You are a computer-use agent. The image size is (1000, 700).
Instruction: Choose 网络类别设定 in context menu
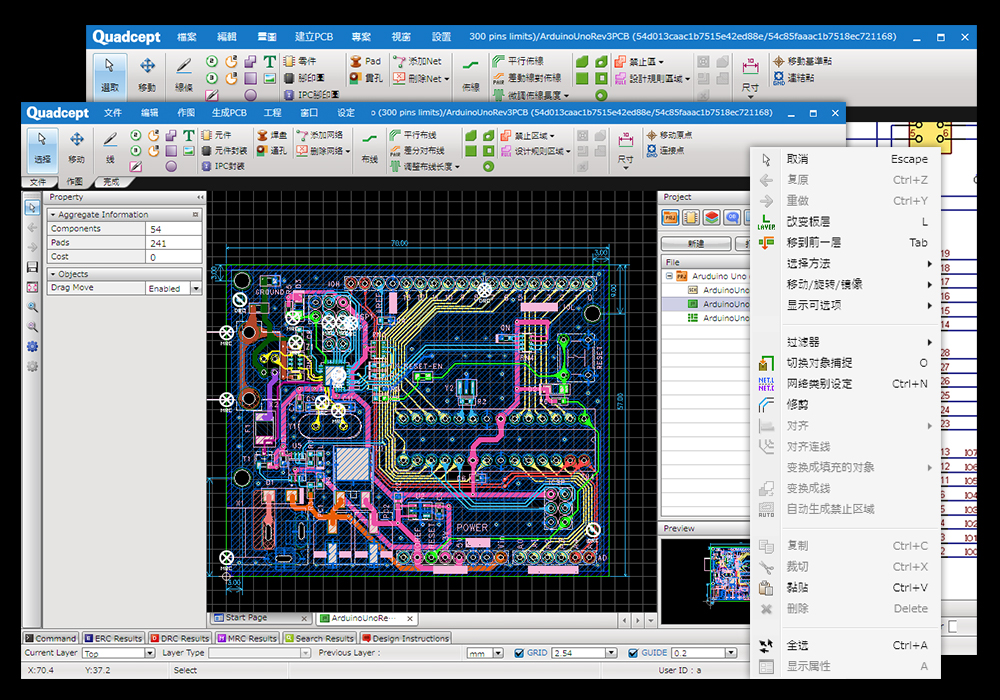[x=846, y=384]
